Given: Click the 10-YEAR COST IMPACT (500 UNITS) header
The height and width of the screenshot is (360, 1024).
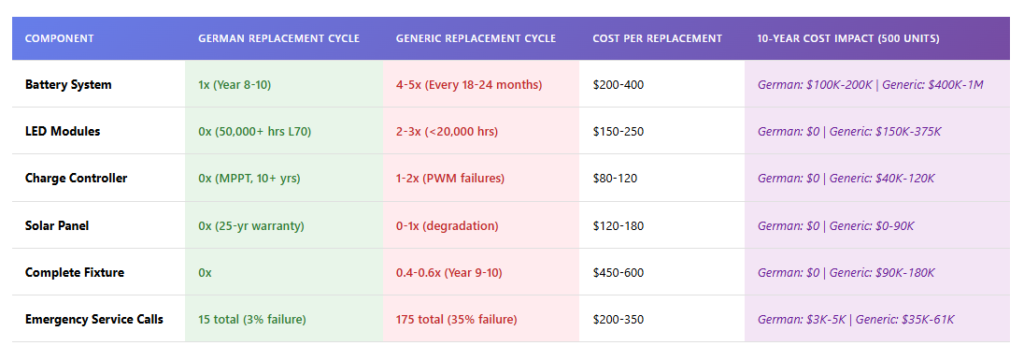Looking at the screenshot, I should coord(848,39).
